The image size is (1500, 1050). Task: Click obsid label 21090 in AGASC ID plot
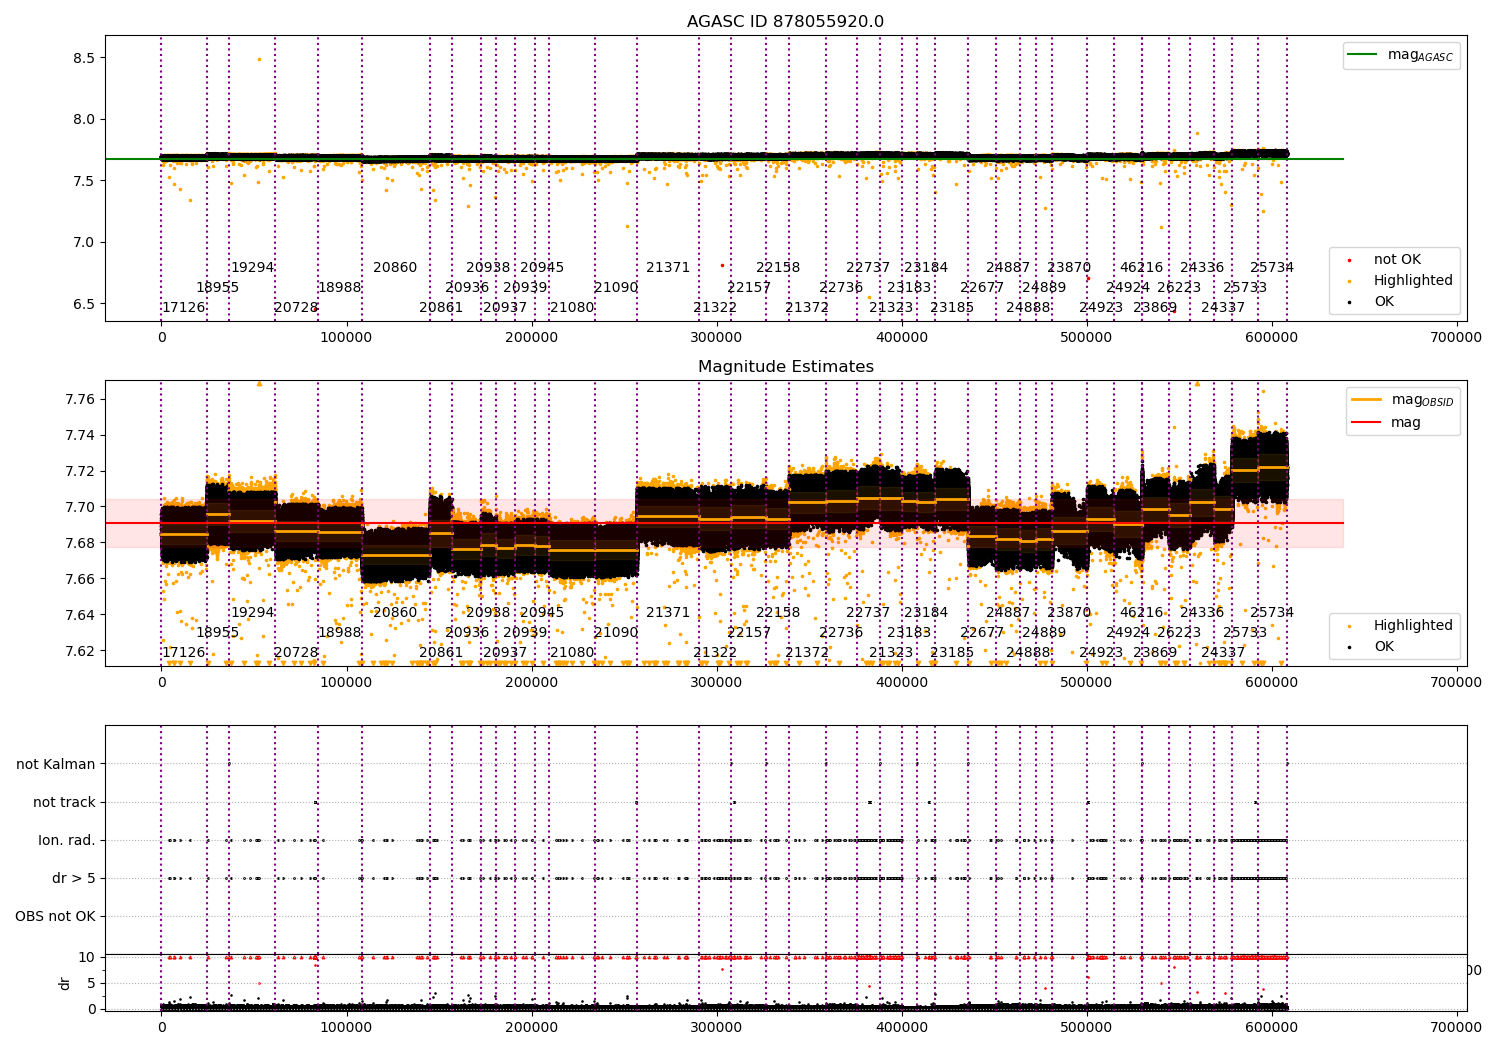(616, 287)
